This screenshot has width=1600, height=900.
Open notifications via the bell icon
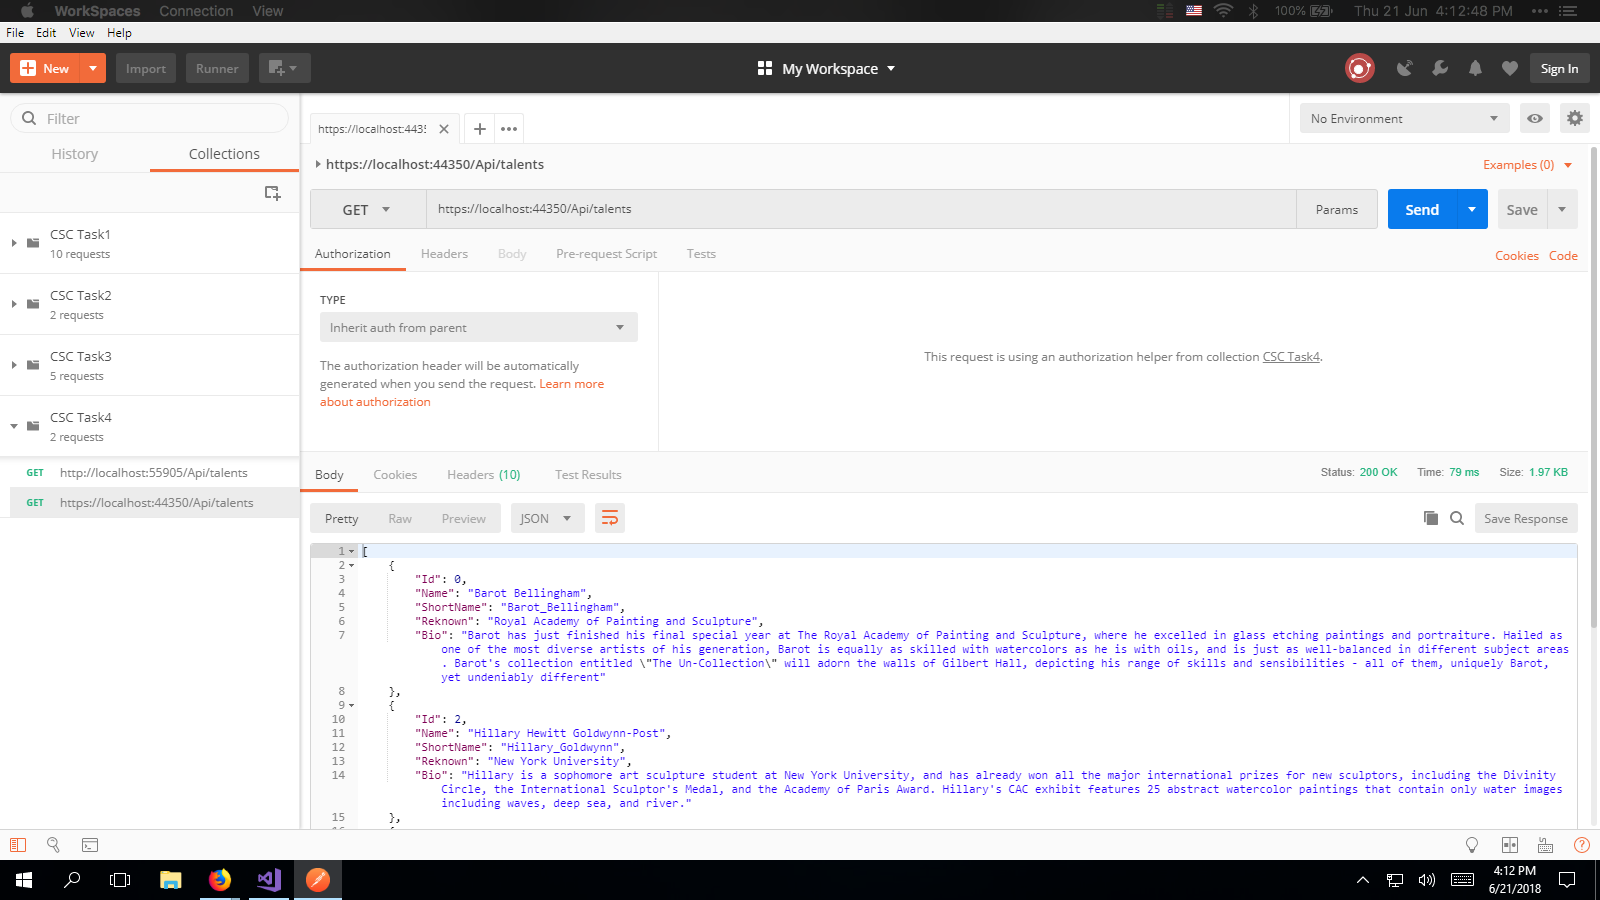(1475, 68)
